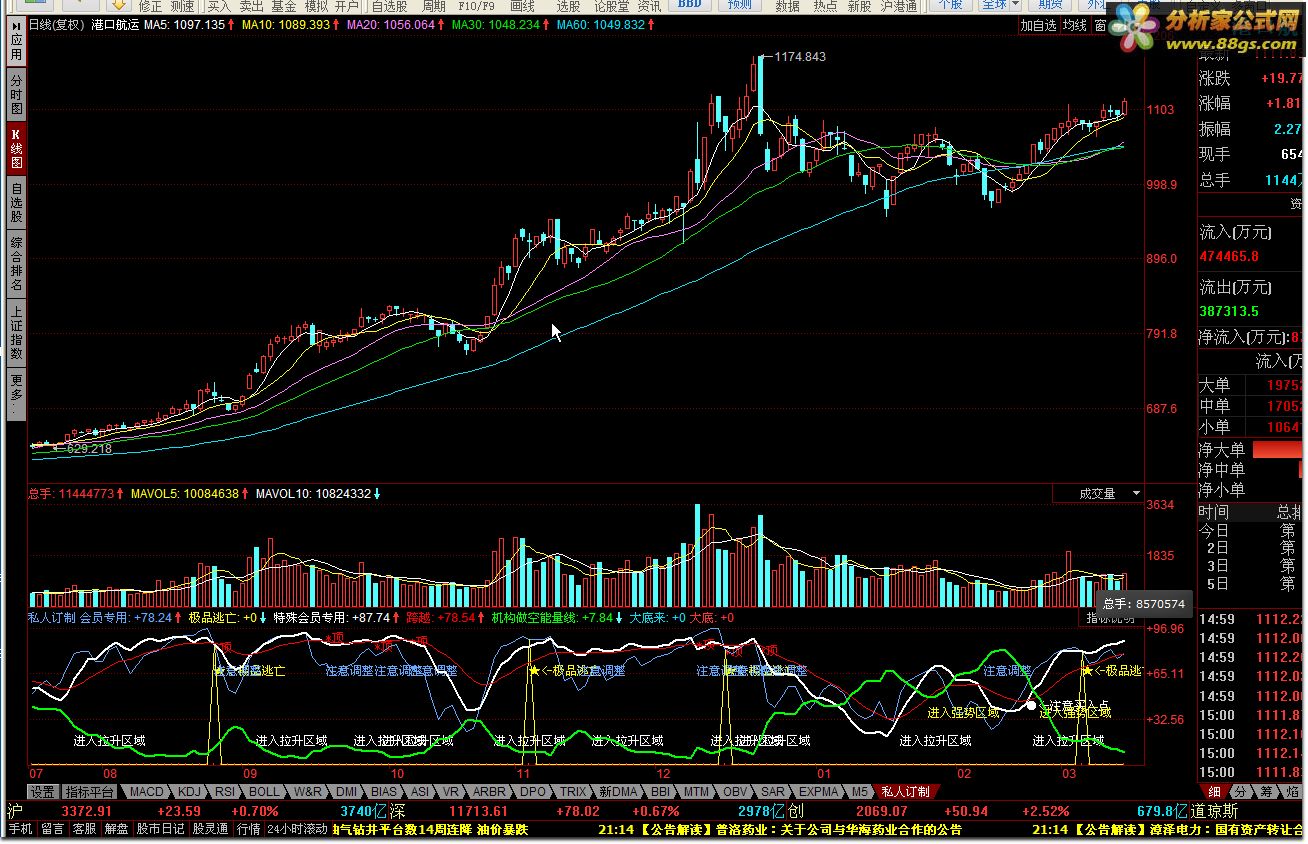Switch indicator to W&R
The height and width of the screenshot is (844, 1308).
point(308,791)
